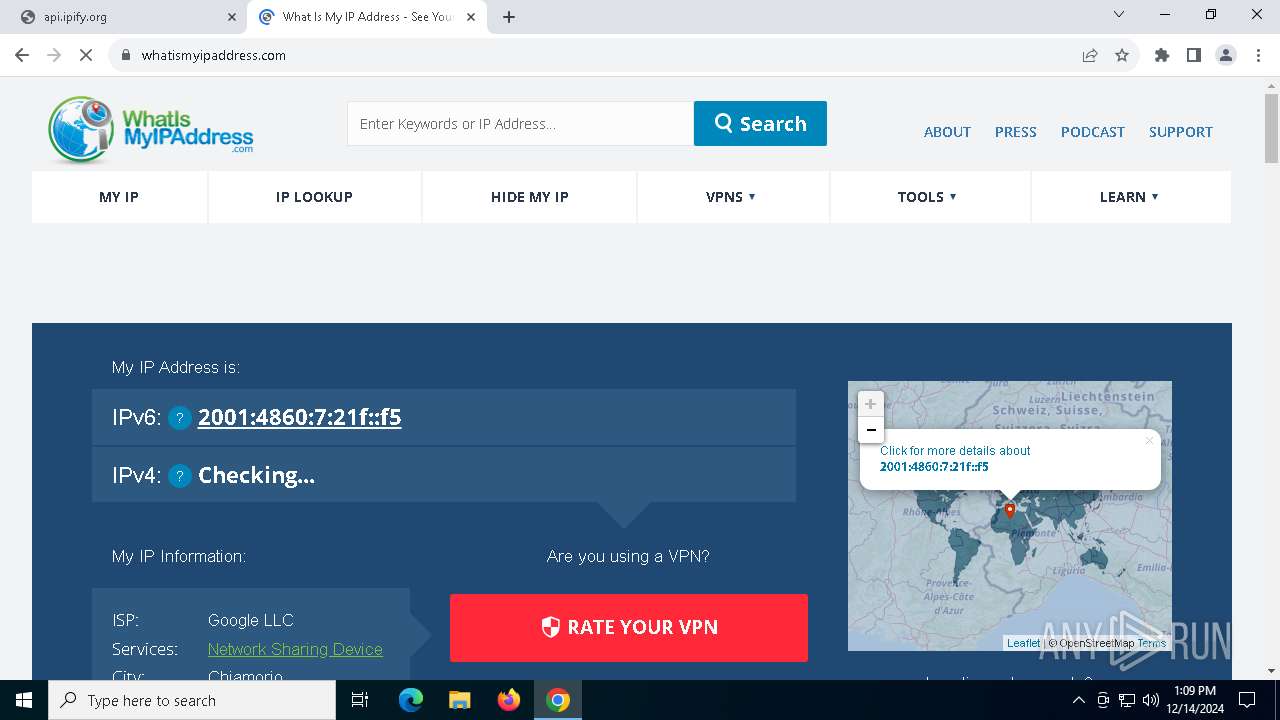Click the page vertical scrollbar thumb
This screenshot has width=1280, height=720.
(x=1271, y=128)
